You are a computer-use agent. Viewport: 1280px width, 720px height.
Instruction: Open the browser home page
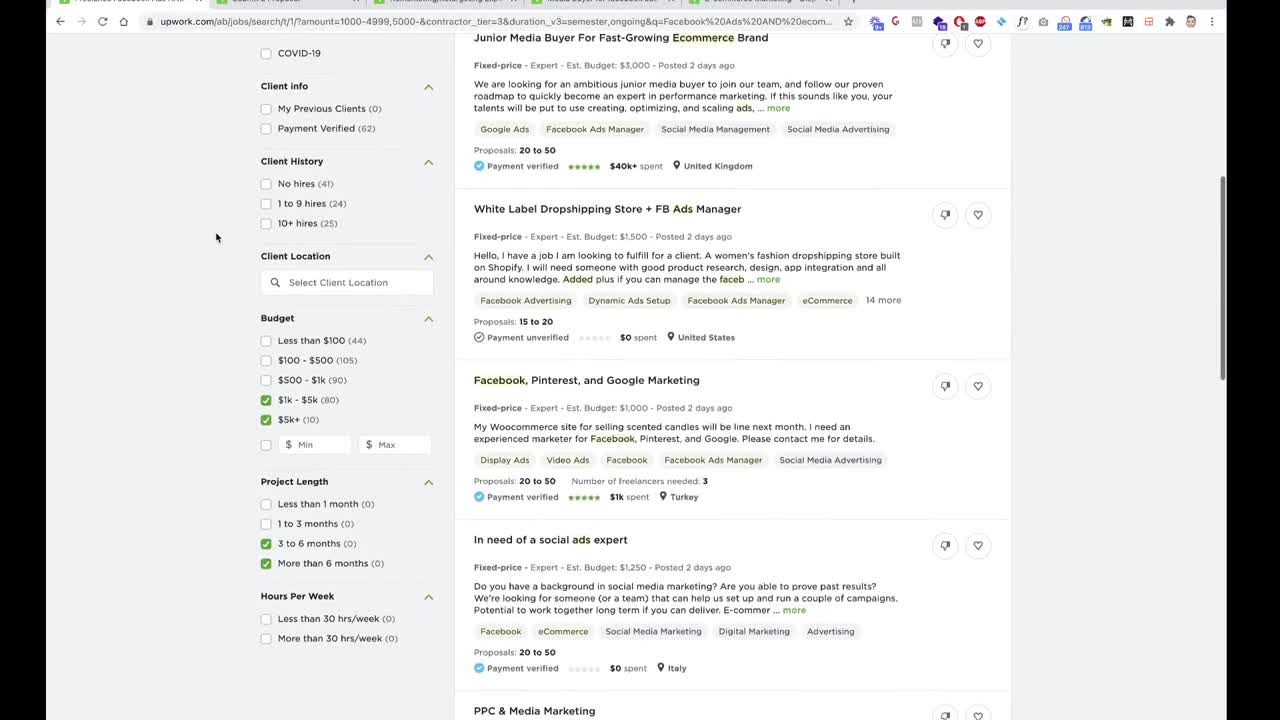point(123,21)
